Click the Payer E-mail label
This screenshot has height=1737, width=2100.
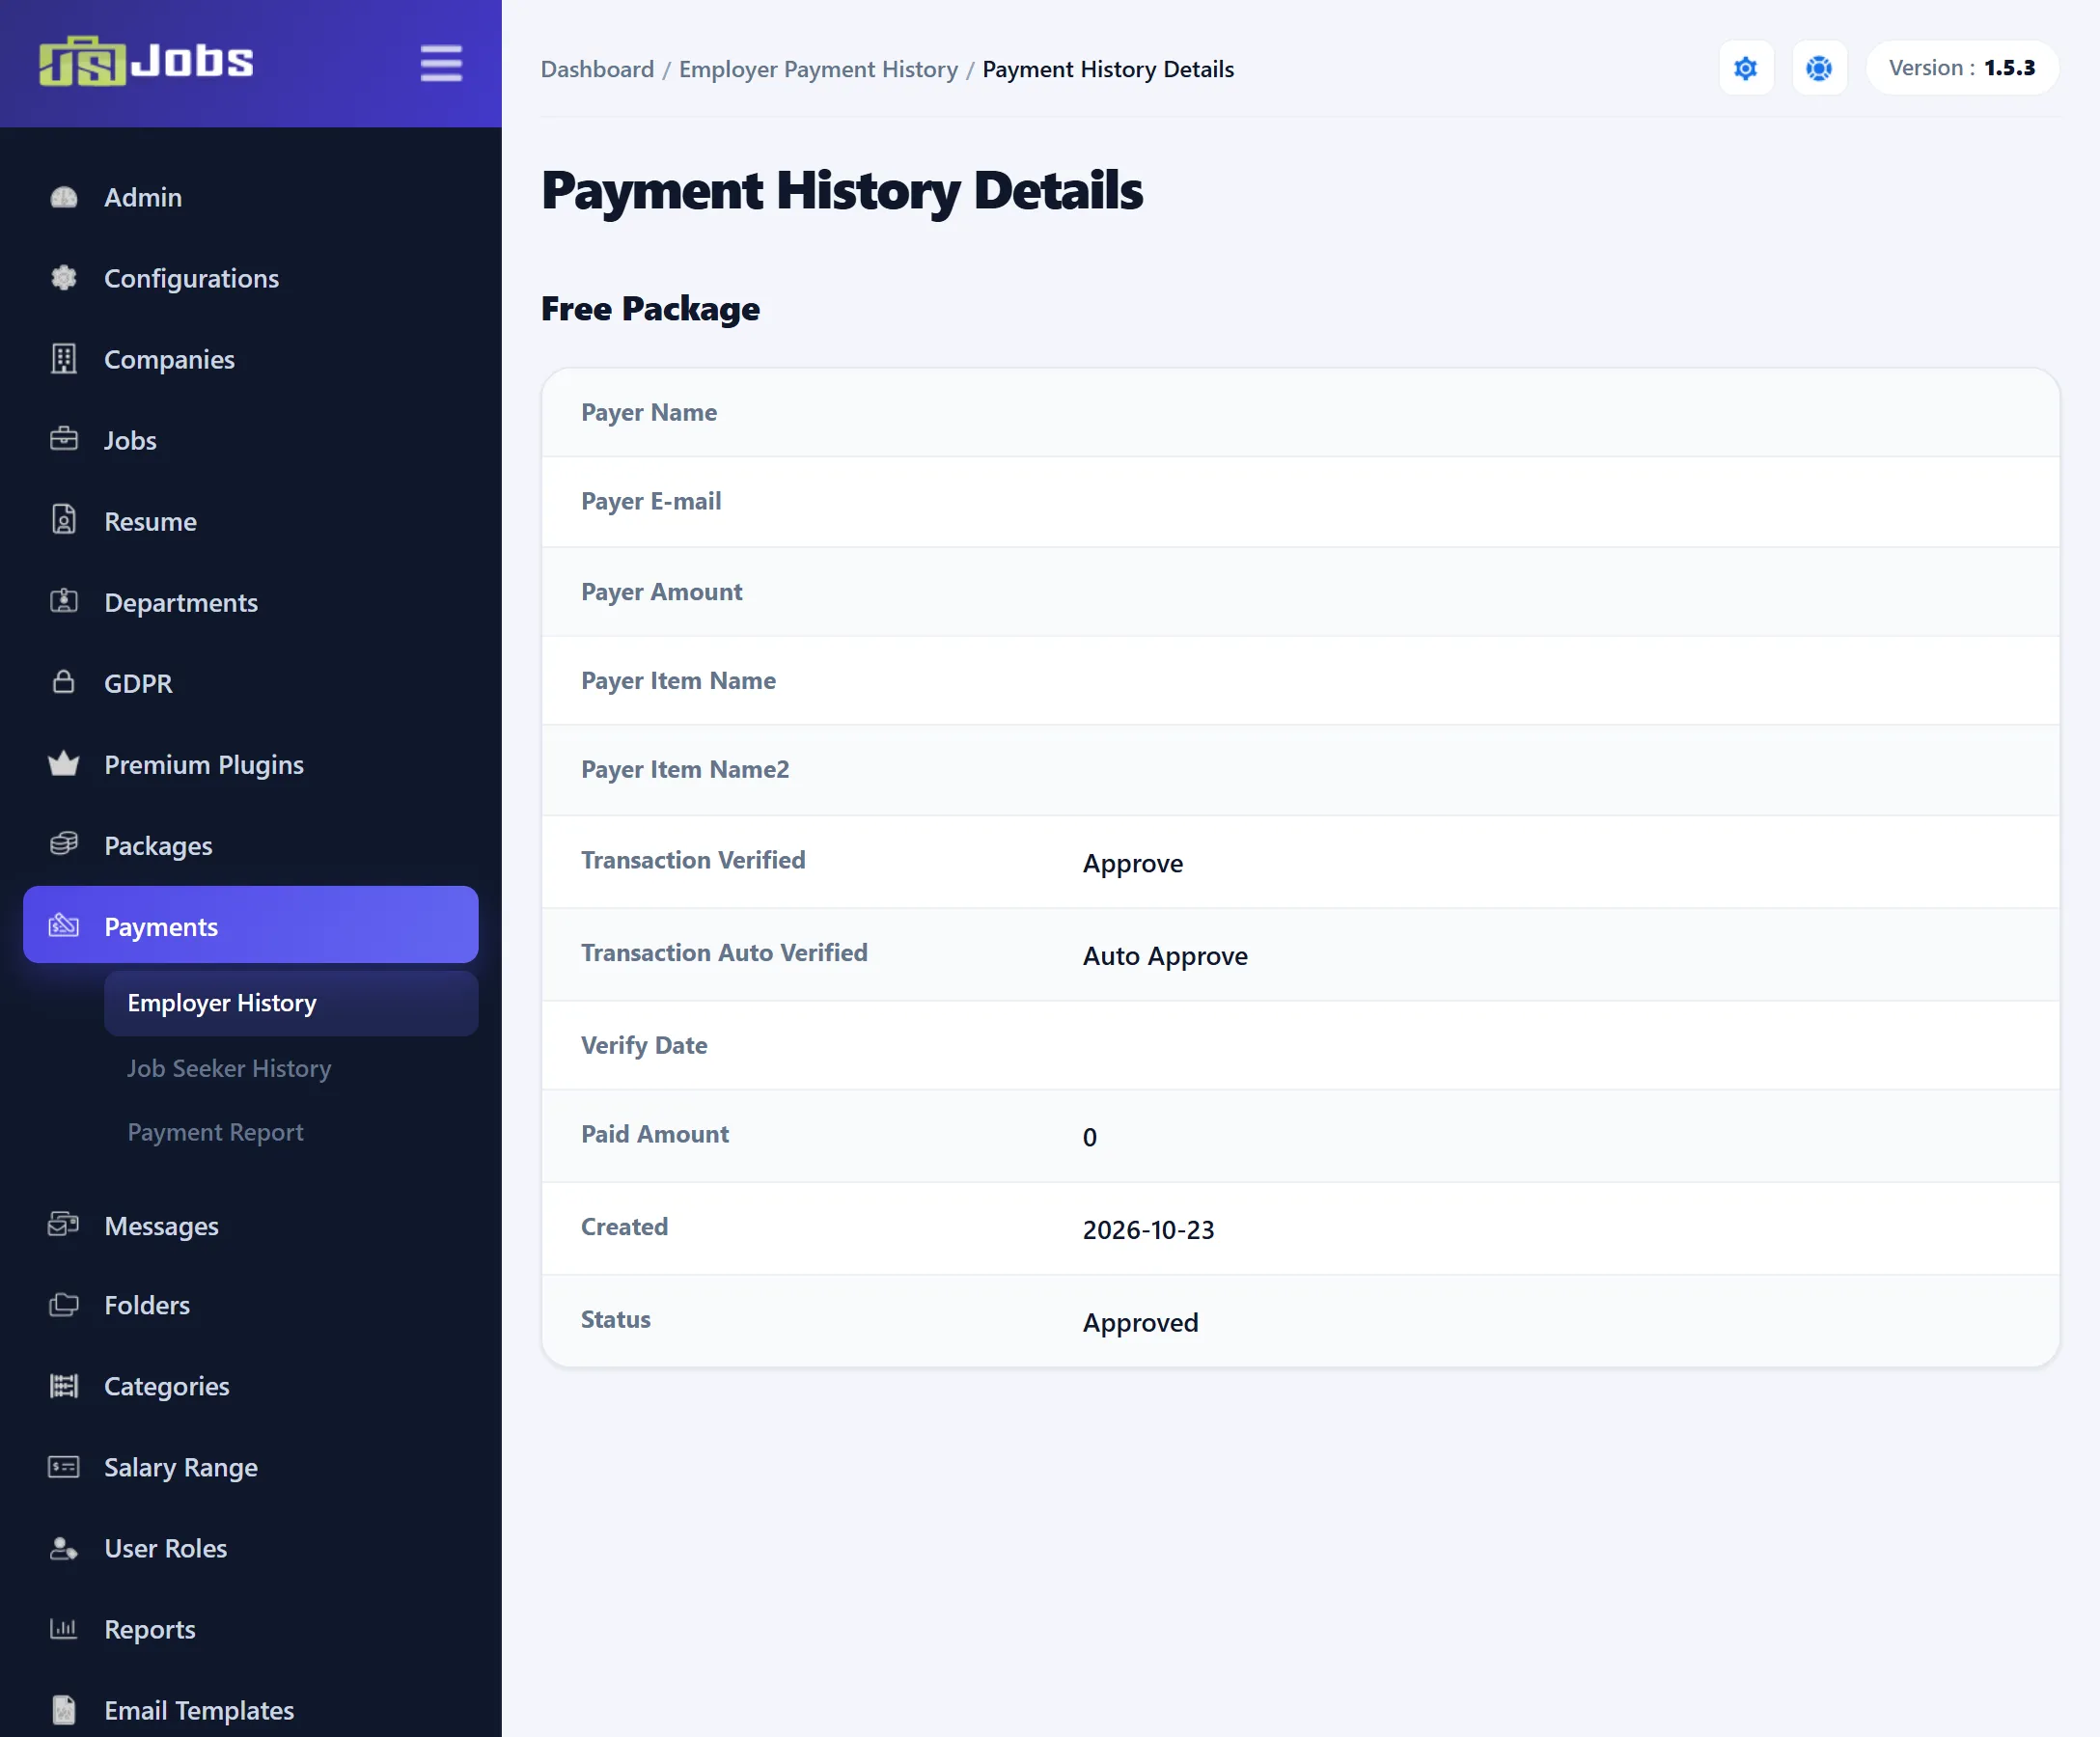coord(651,501)
